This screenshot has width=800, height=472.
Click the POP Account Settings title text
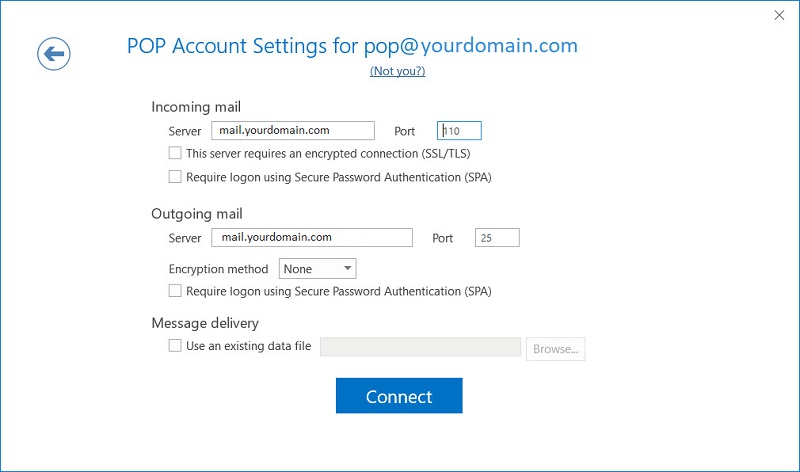[351, 45]
